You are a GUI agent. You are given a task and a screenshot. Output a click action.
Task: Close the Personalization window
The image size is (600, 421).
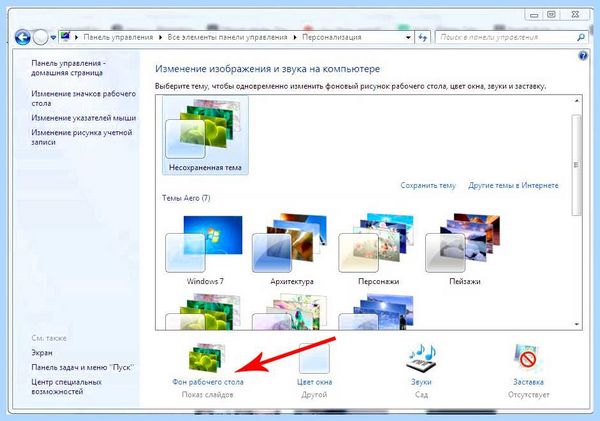[x=575, y=15]
